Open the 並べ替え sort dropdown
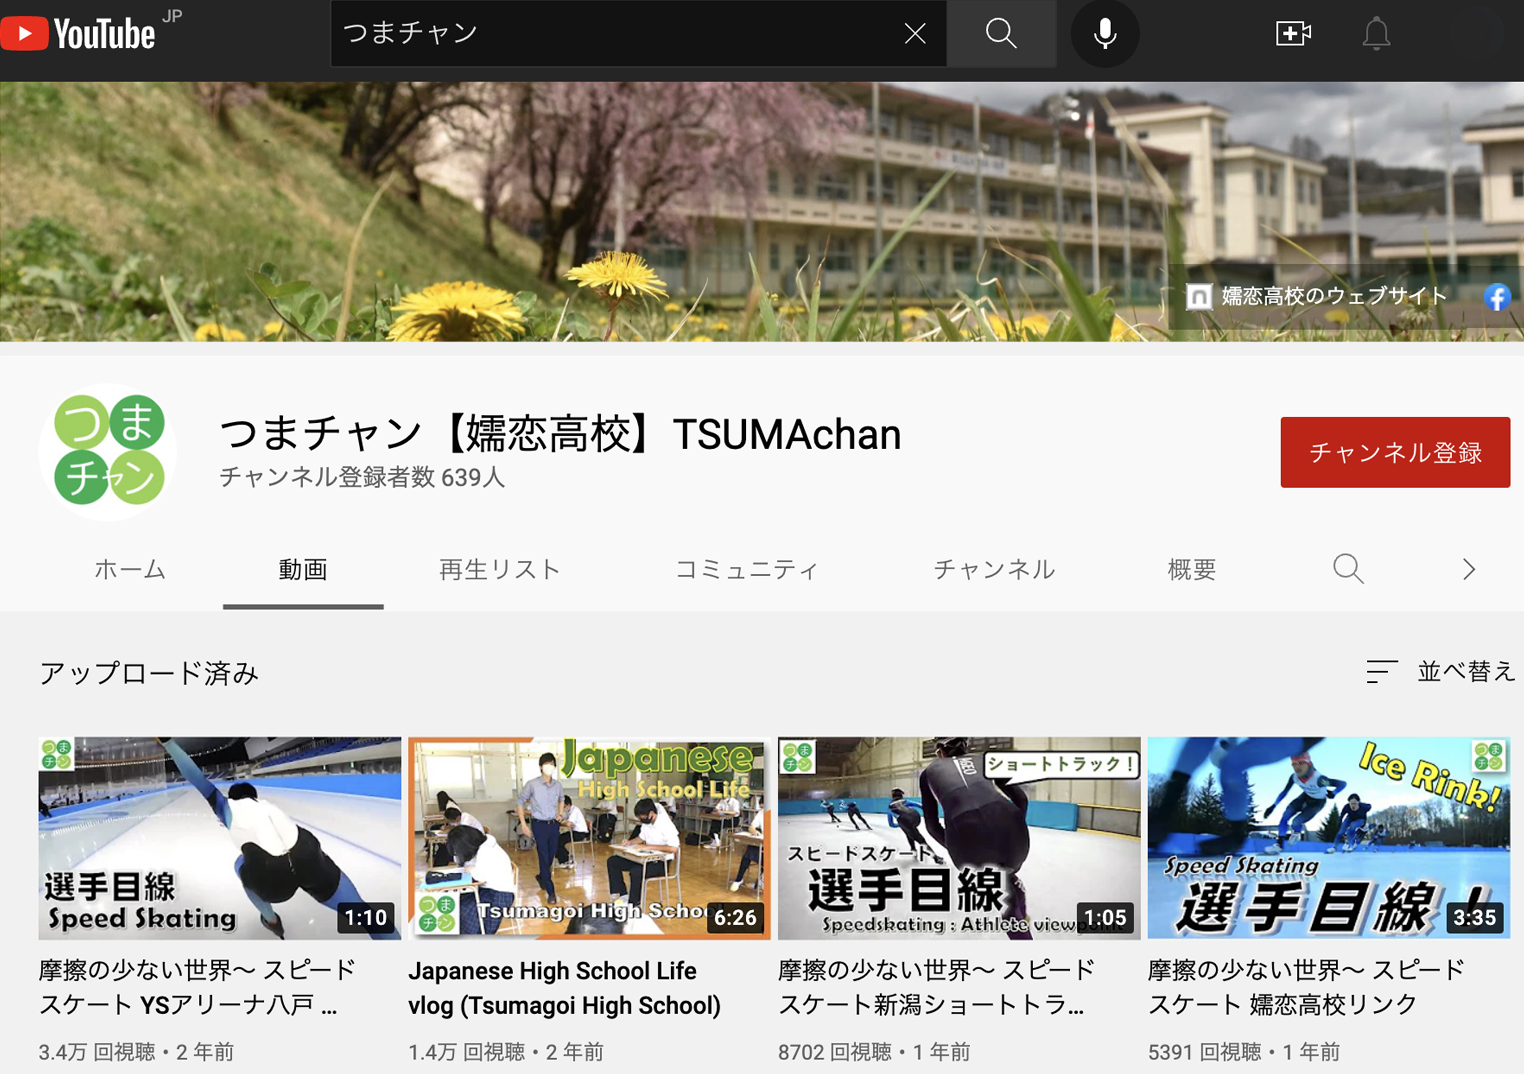Image resolution: width=1524 pixels, height=1074 pixels. (x=1465, y=672)
